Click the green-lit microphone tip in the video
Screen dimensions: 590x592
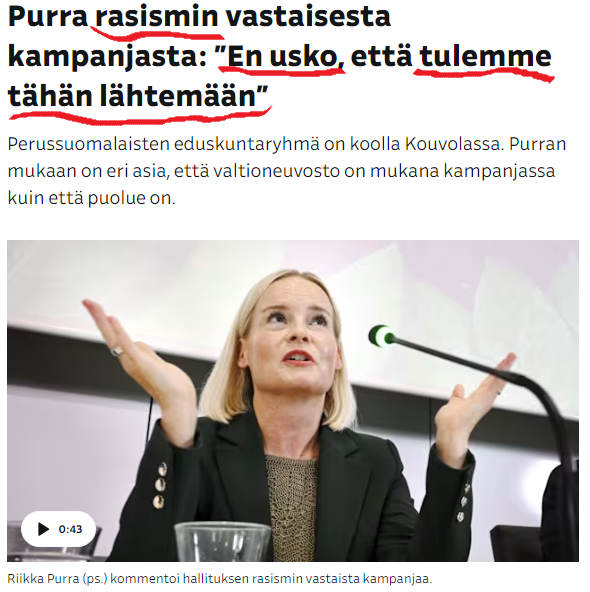(x=380, y=336)
